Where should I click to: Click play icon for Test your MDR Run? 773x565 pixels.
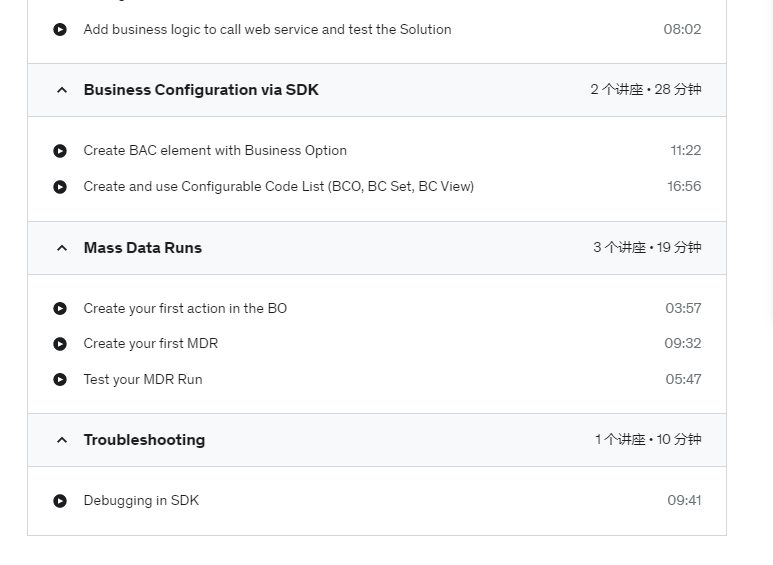(60, 380)
